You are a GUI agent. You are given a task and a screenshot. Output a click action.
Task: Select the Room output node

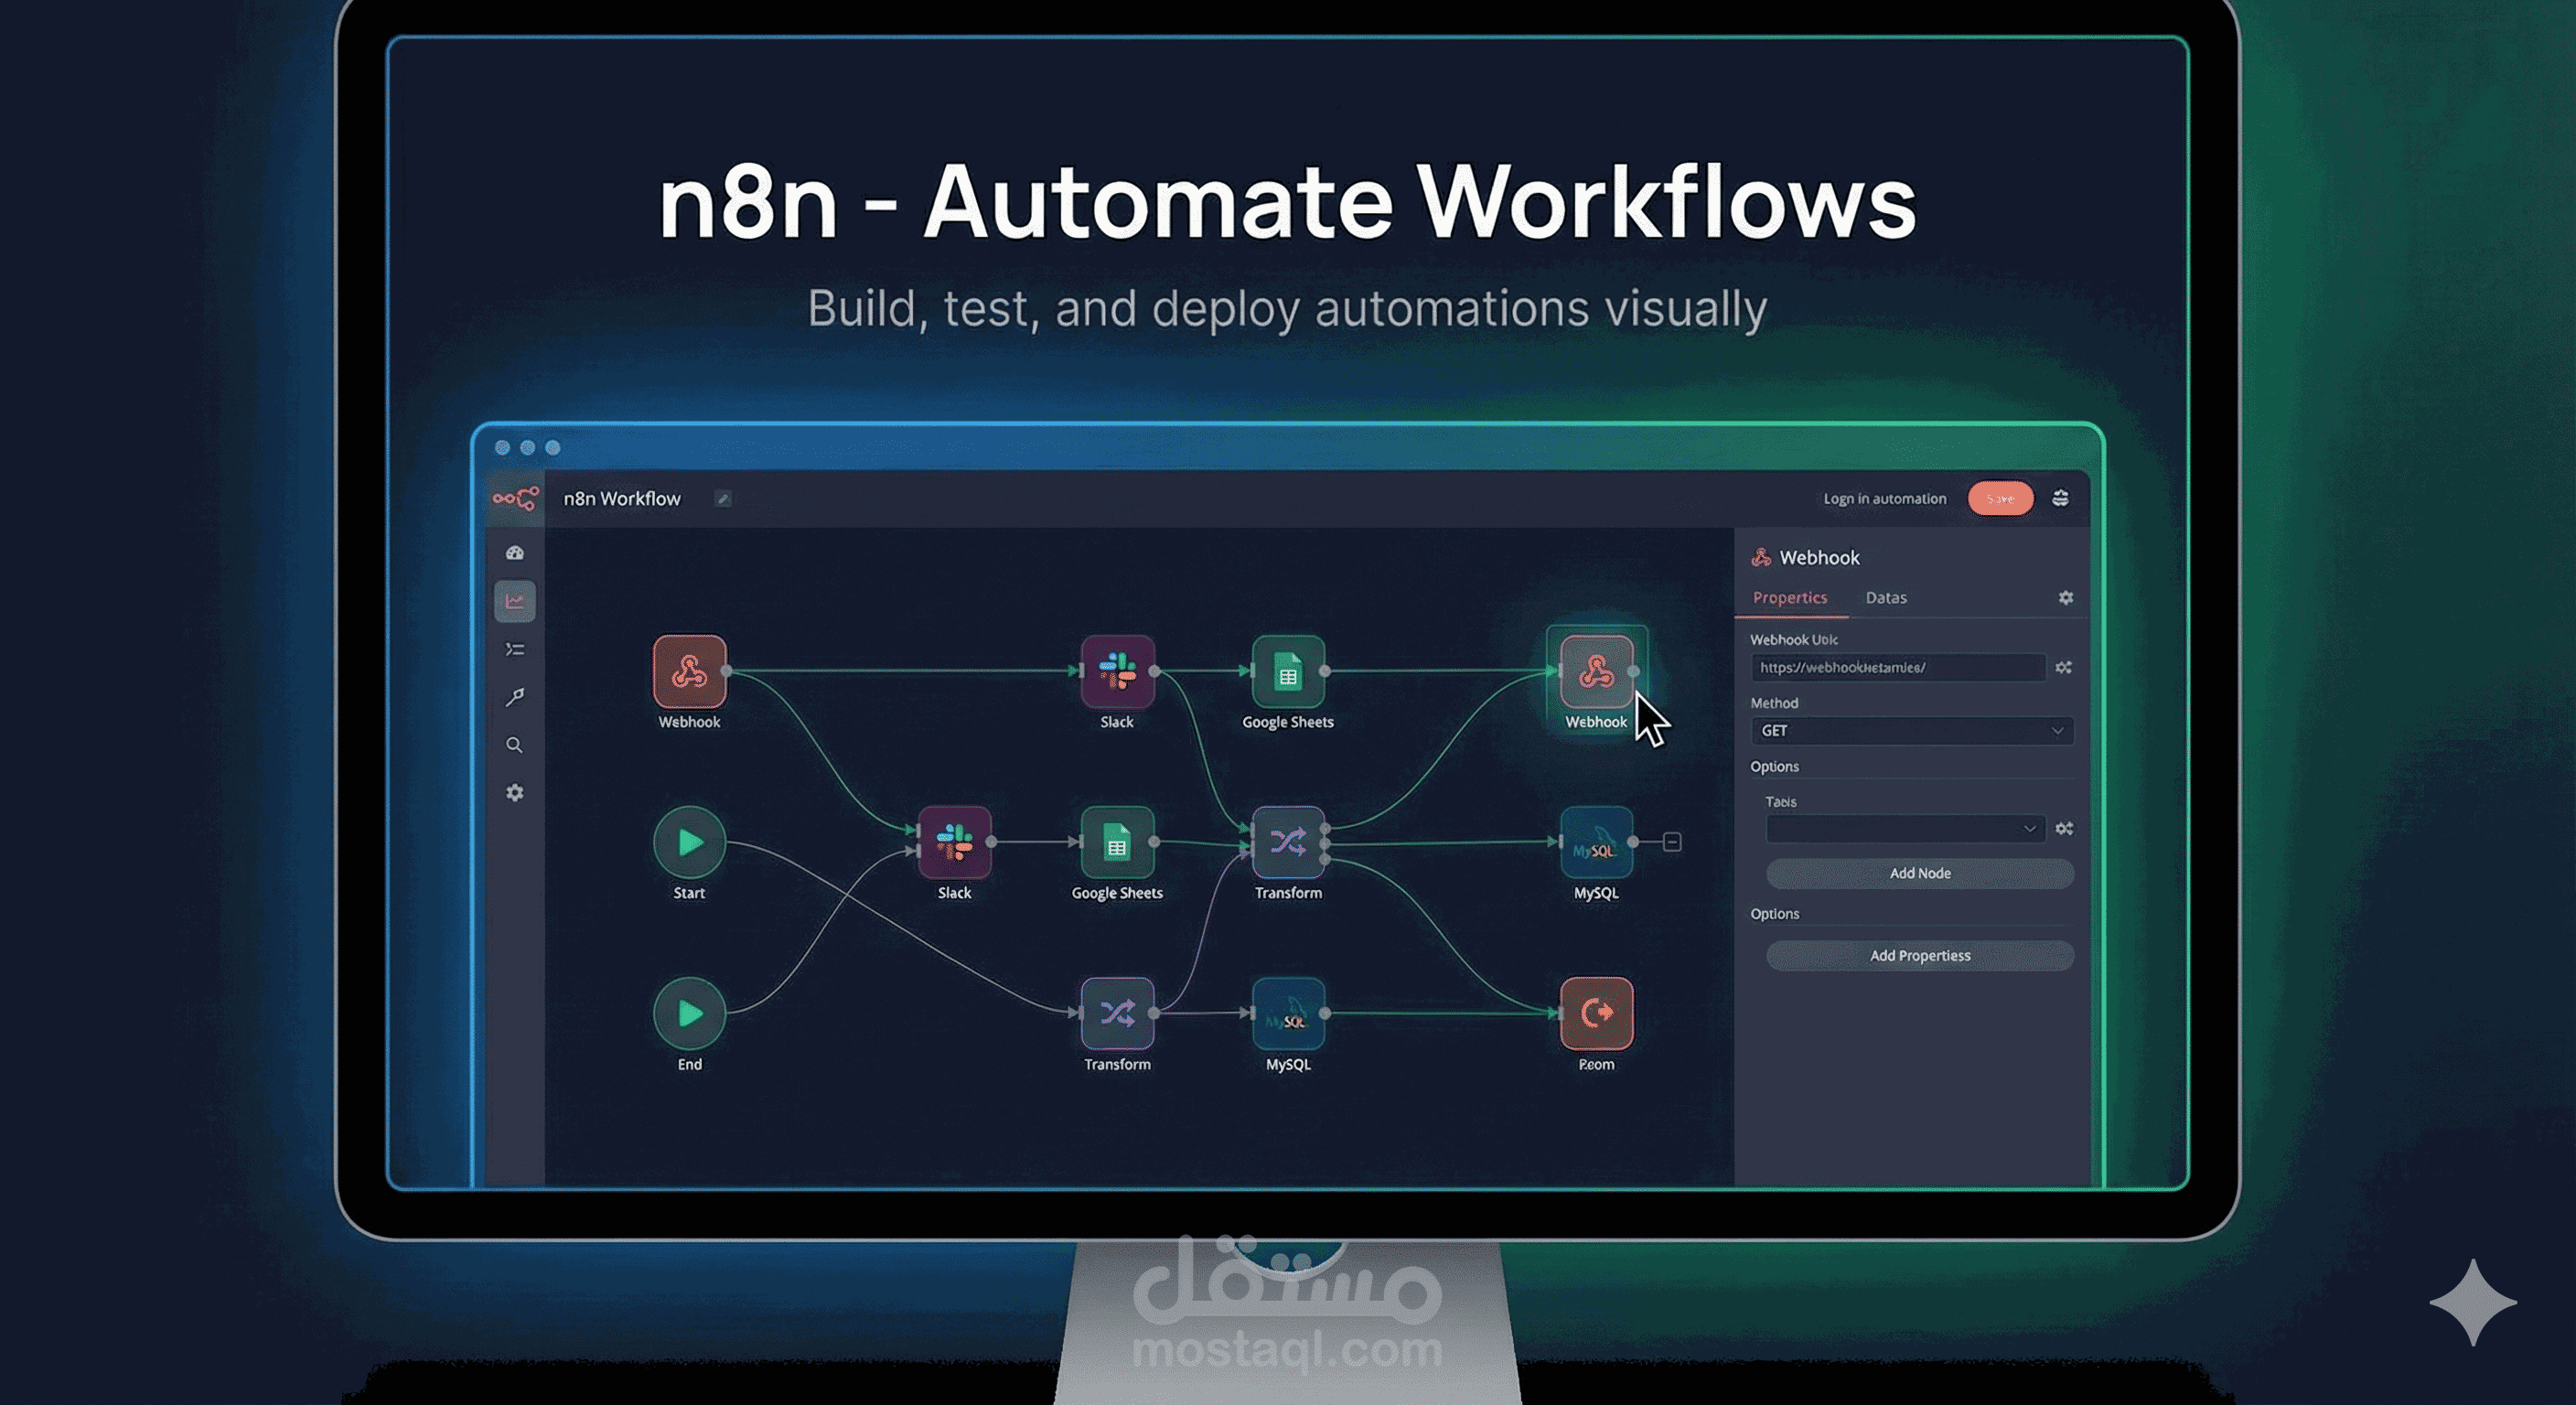pos(1596,1013)
